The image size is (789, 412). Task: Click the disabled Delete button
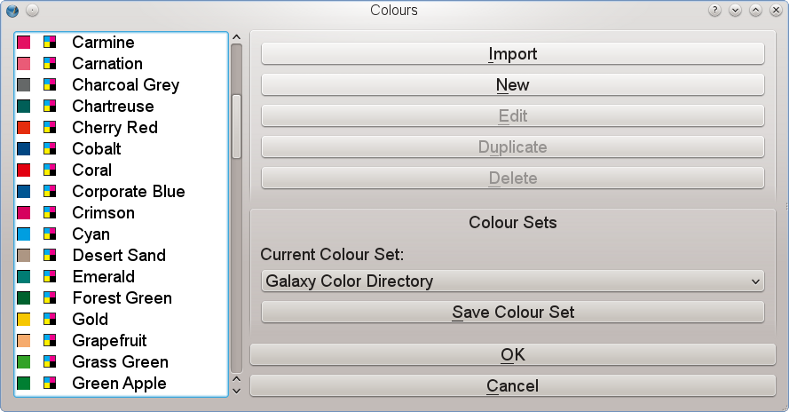513,178
